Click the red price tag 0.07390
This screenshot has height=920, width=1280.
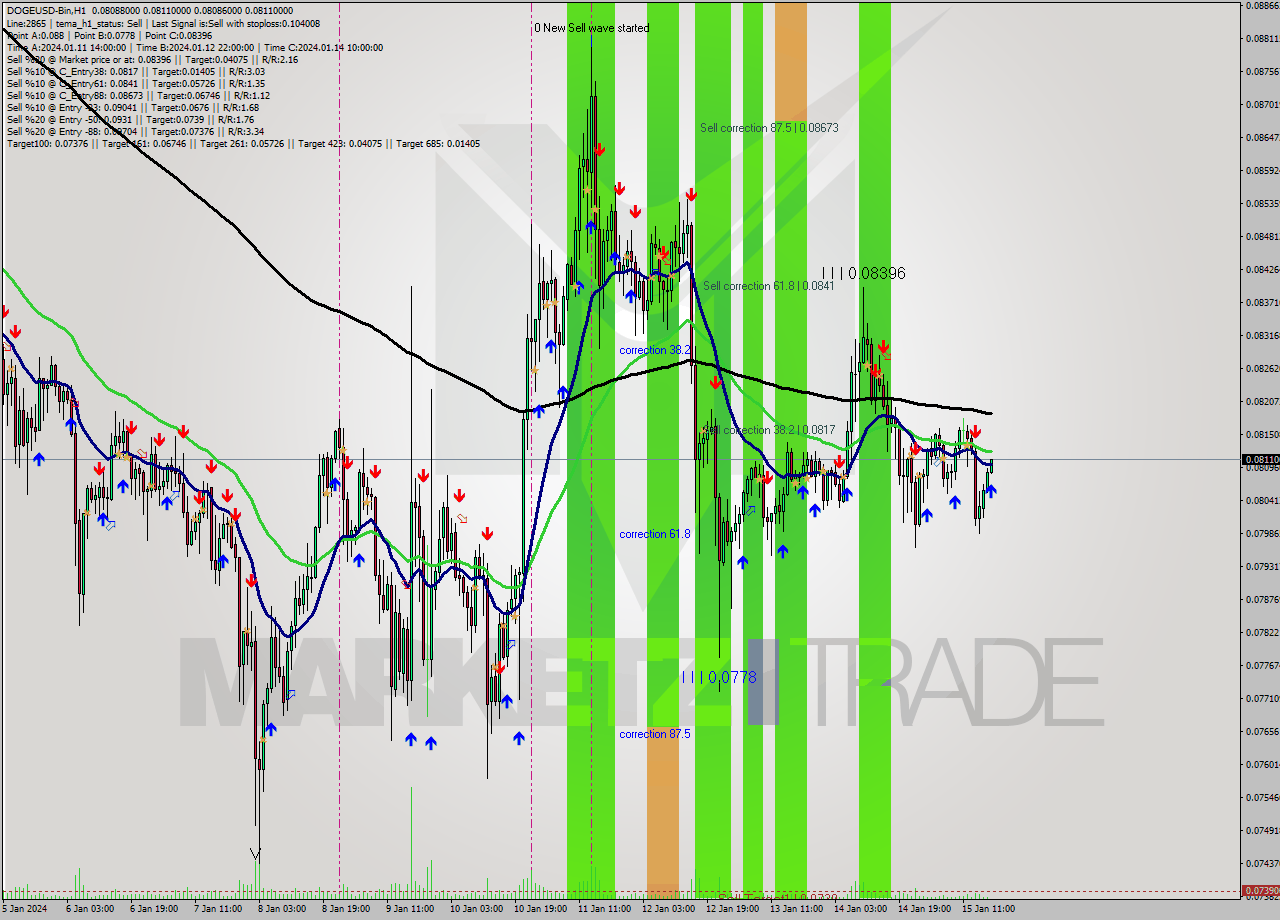1260,890
